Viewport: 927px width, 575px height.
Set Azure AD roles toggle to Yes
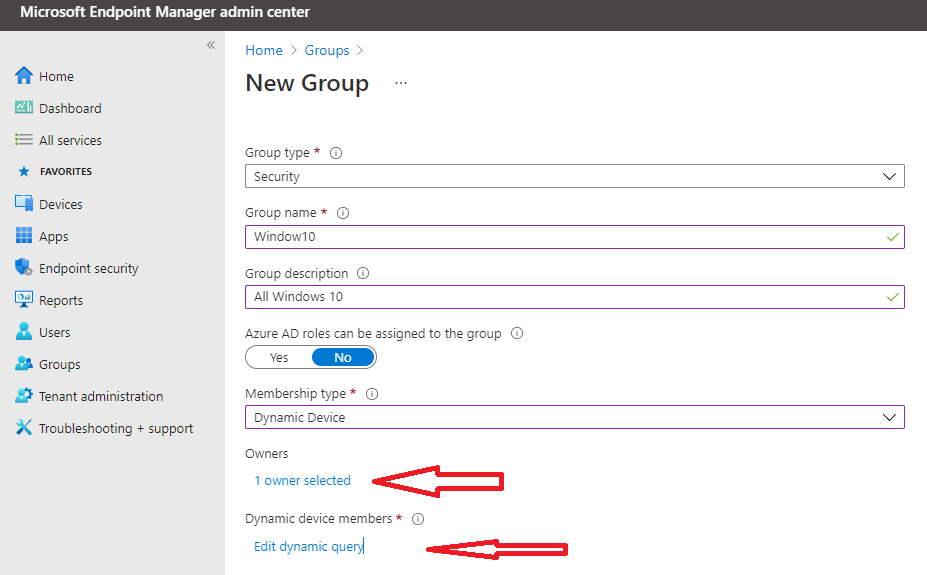pyautogui.click(x=278, y=358)
